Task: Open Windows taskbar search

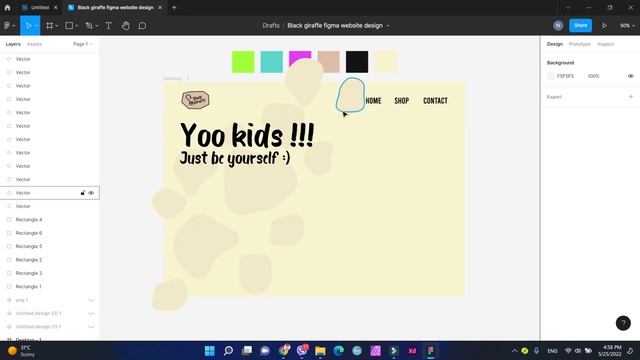Action: (x=229, y=351)
